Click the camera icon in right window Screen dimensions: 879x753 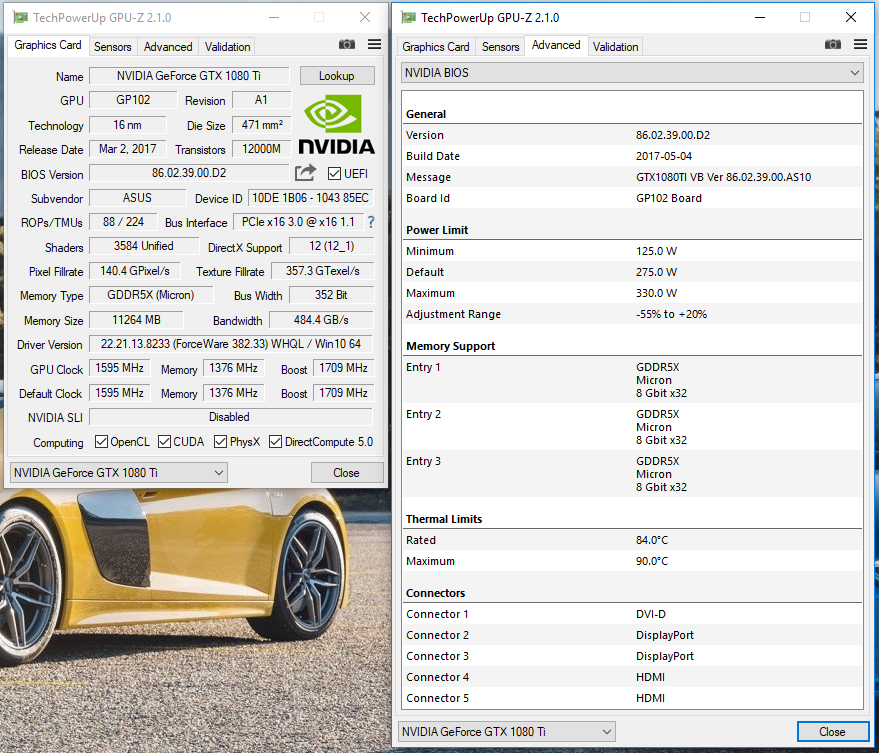point(832,45)
